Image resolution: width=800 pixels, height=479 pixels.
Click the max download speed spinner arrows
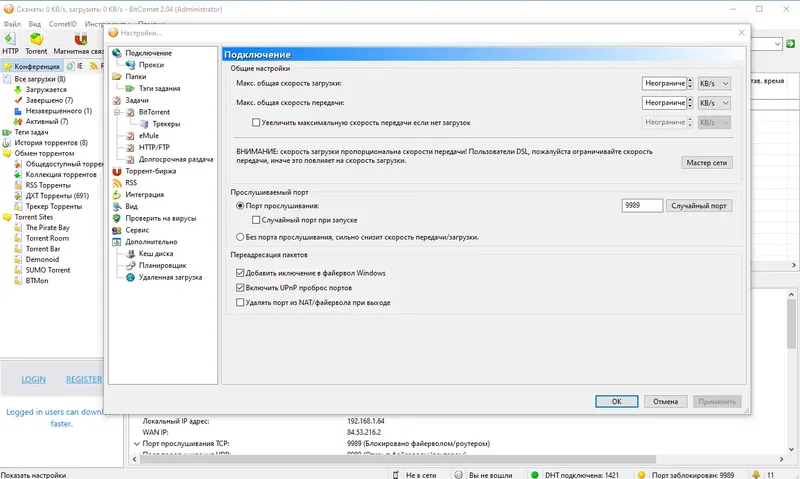(x=690, y=83)
